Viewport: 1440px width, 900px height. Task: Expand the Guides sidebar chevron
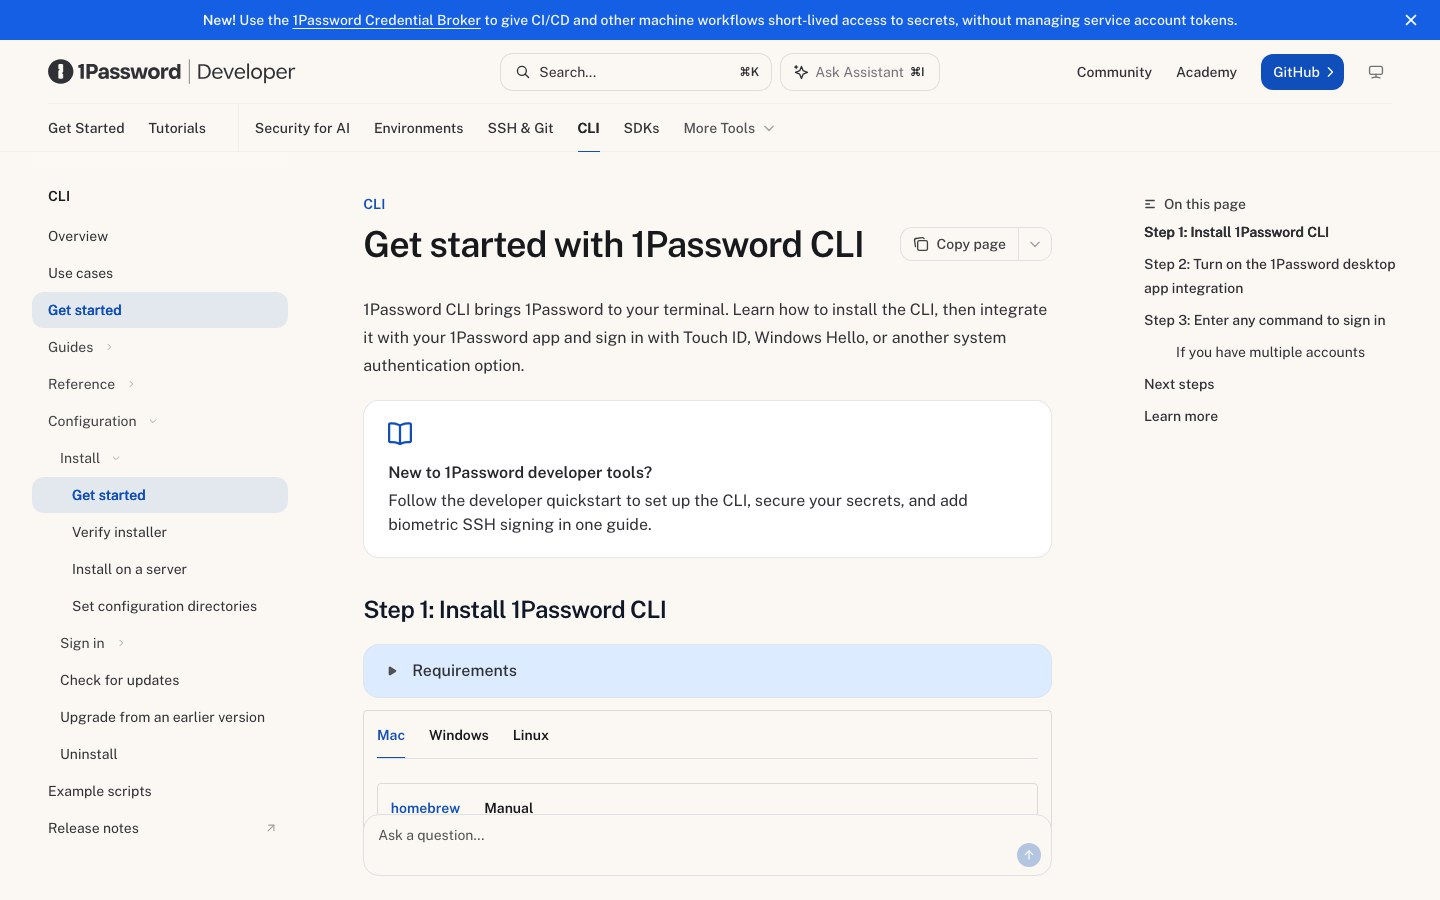click(109, 347)
